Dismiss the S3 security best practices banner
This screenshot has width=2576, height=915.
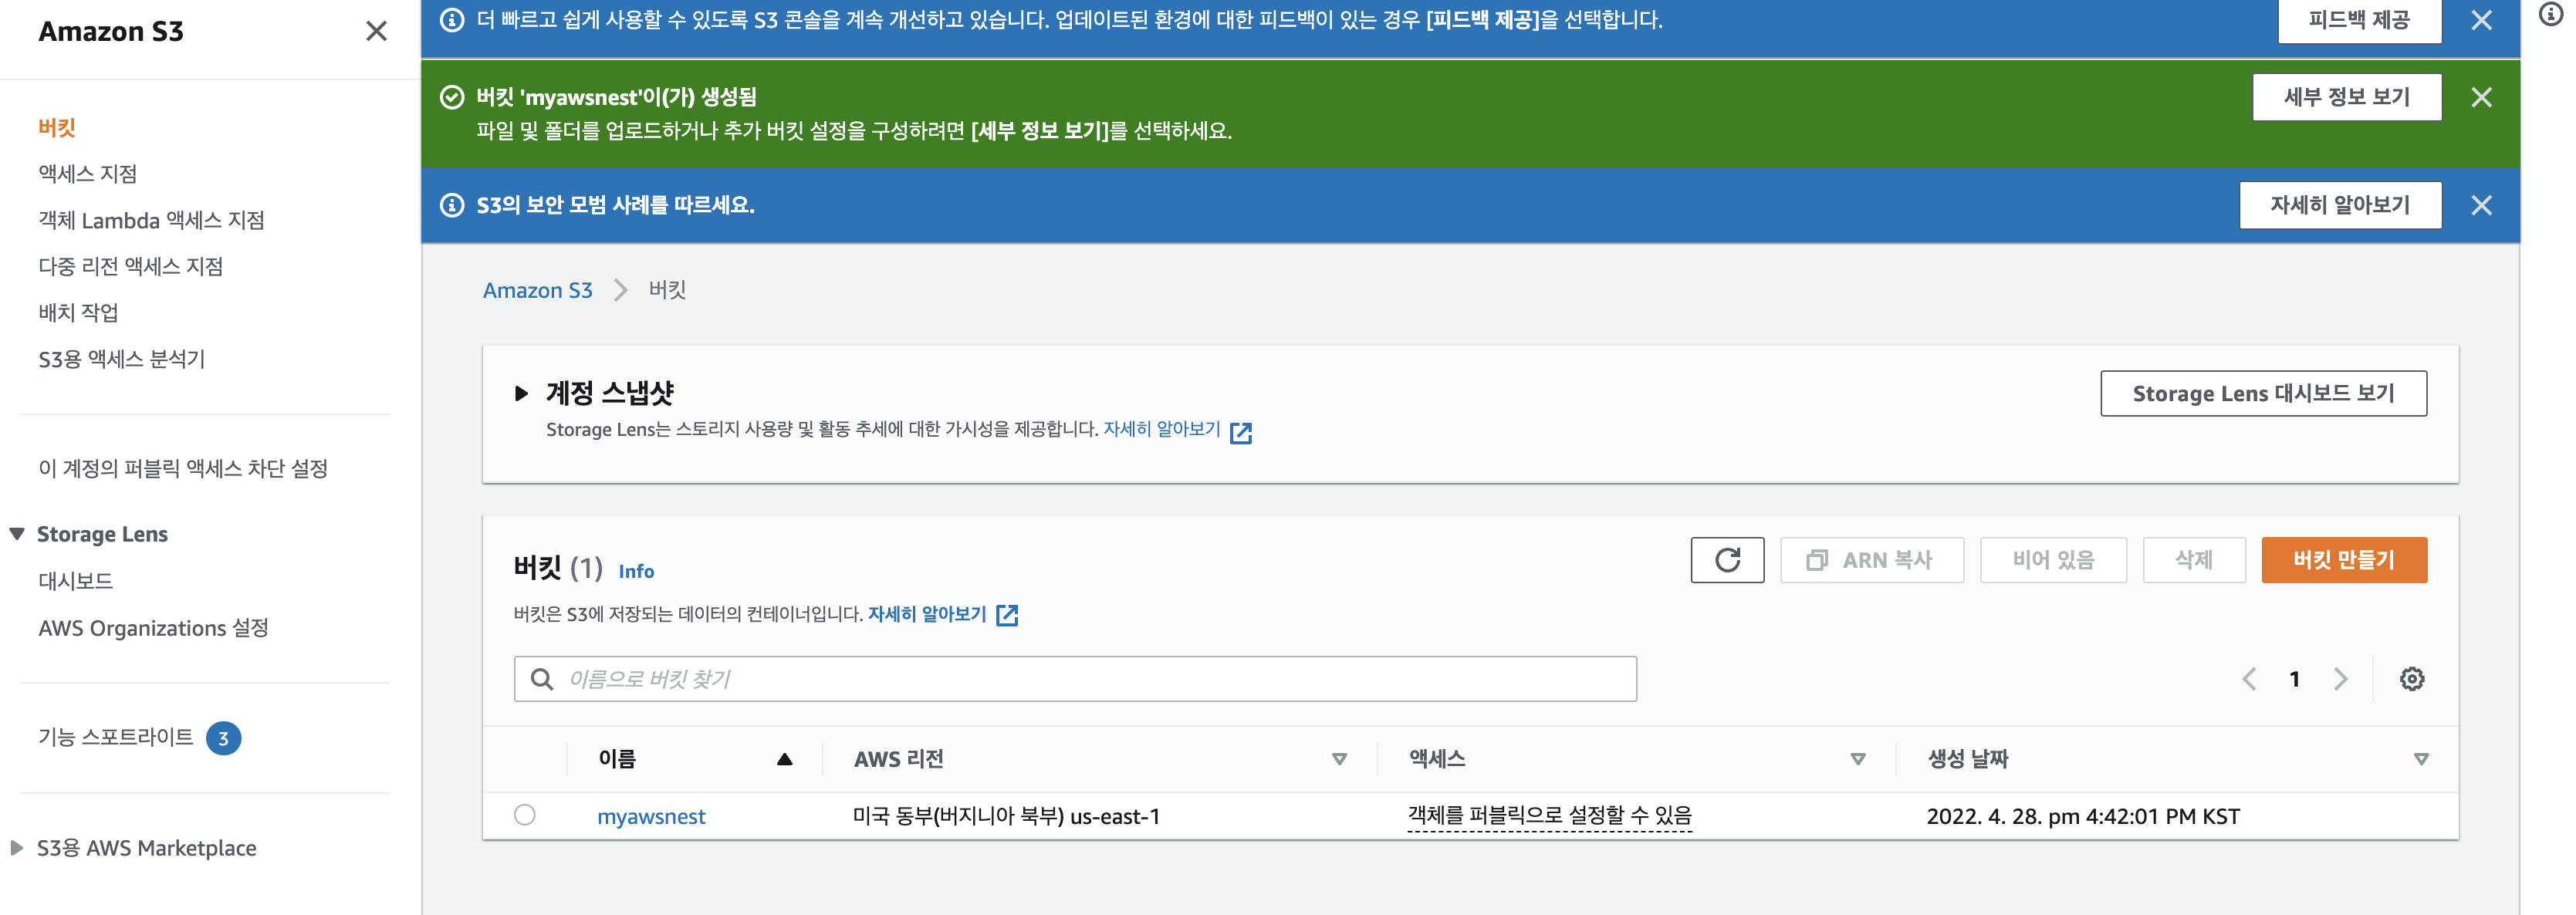coord(2480,205)
